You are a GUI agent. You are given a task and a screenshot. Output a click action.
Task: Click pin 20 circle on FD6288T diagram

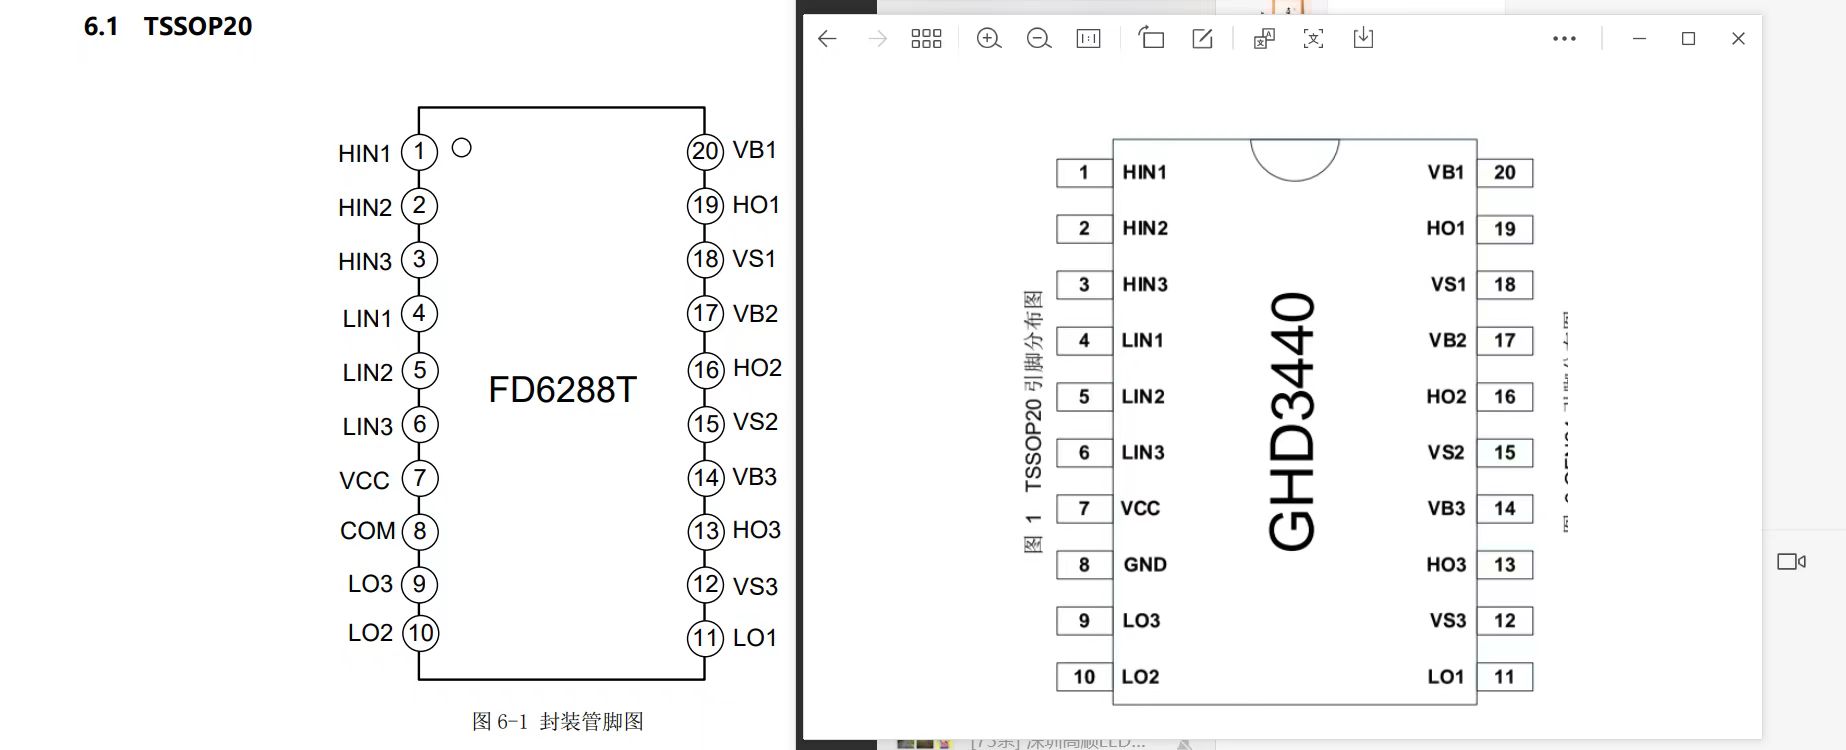click(706, 151)
